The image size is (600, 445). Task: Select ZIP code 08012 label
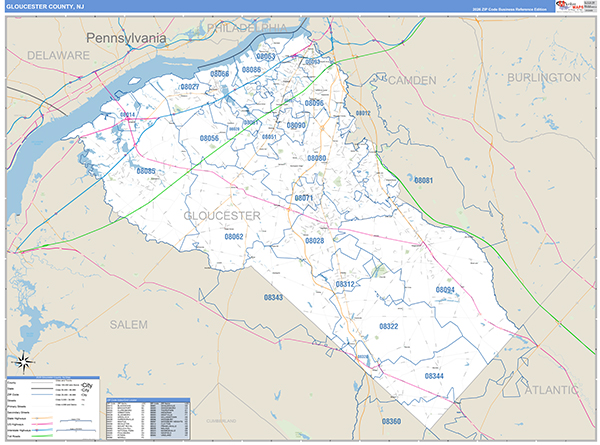pyautogui.click(x=363, y=113)
